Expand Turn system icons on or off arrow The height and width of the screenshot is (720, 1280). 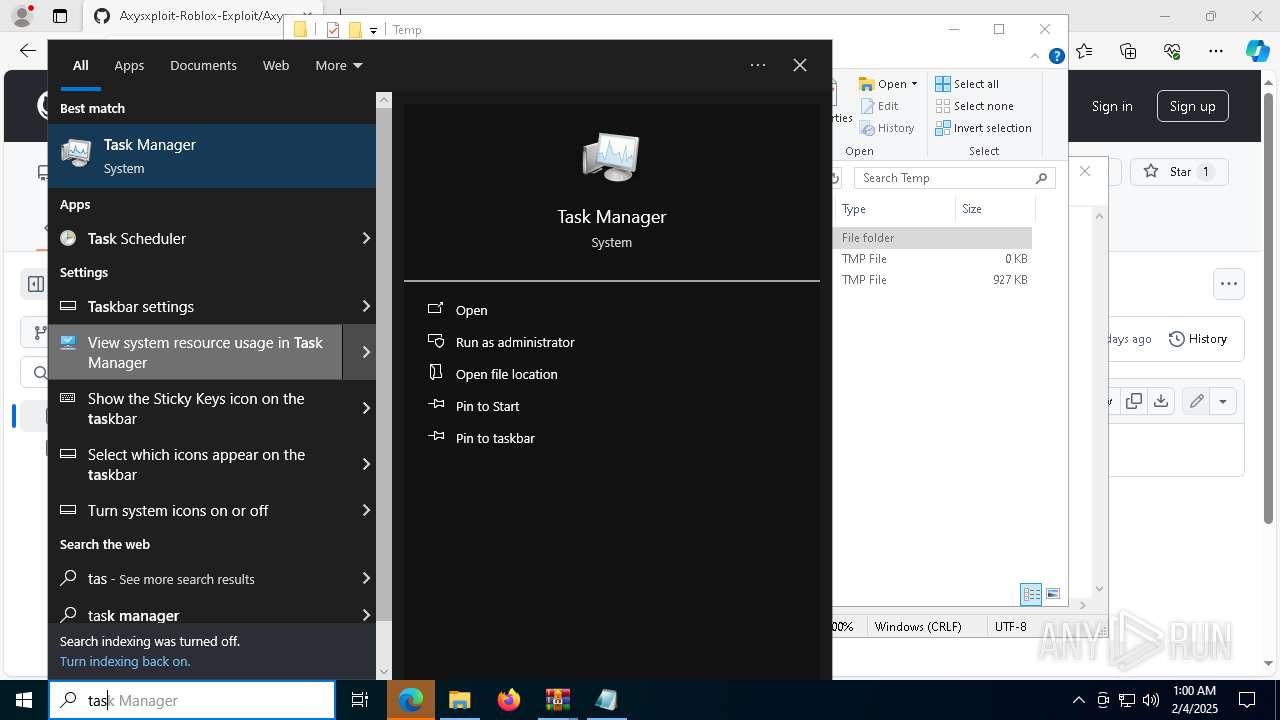coord(366,510)
